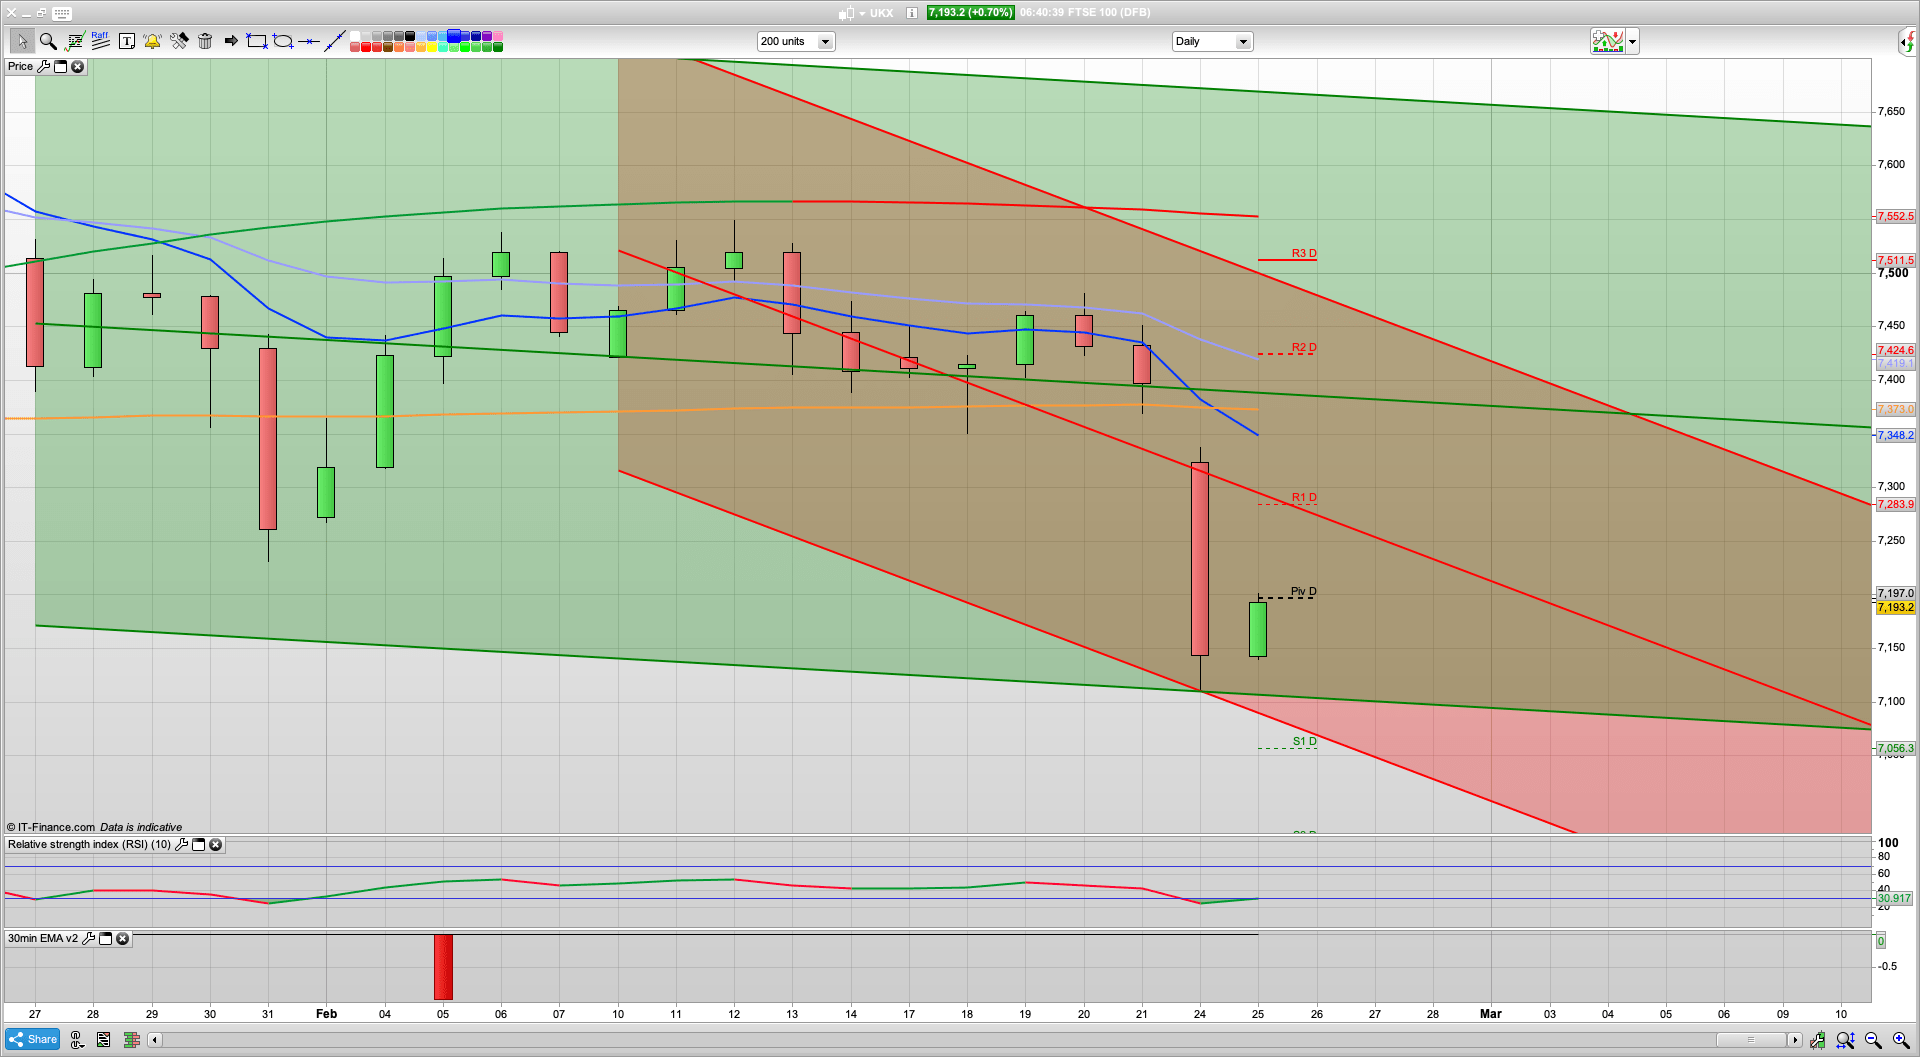Image resolution: width=1920 pixels, height=1057 pixels.
Task: Select the Raff regression channel tool
Action: 100,41
